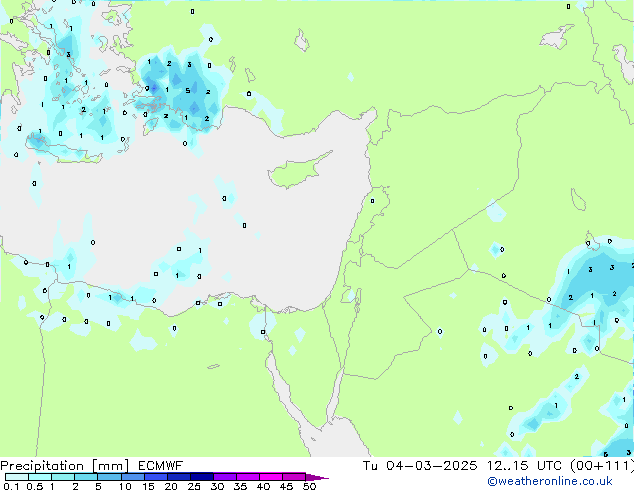Pick the 25–30 mm legend swatch
This screenshot has width=634, height=490.
pos(202,477)
